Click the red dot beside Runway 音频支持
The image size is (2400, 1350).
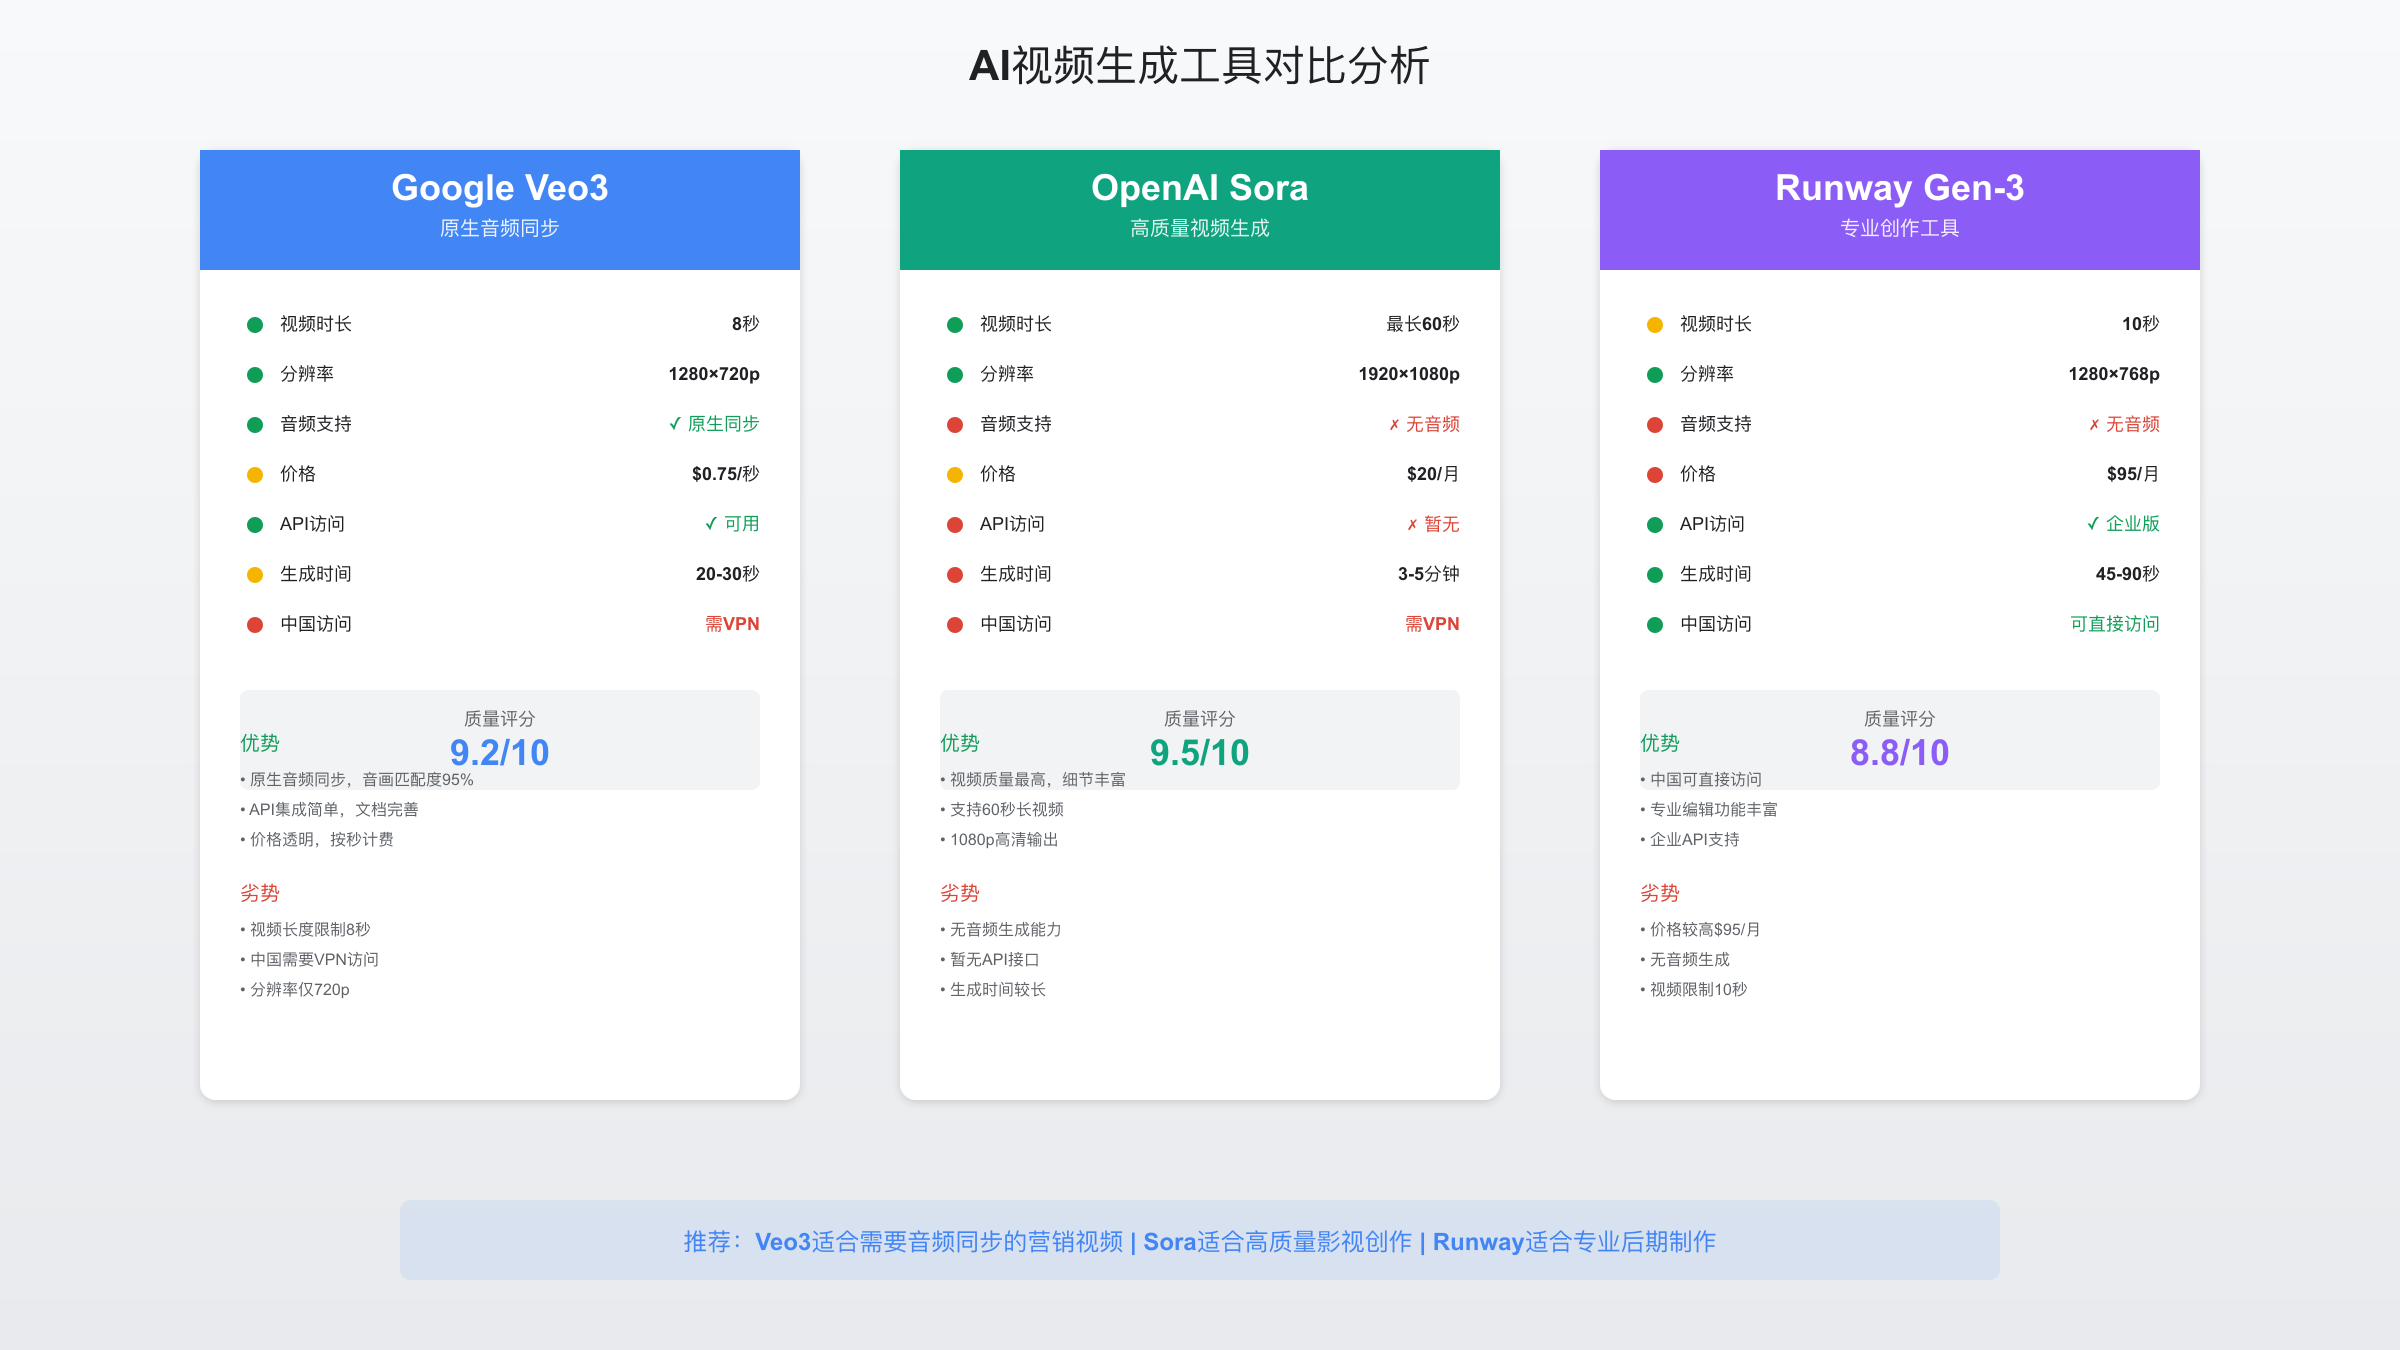click(x=1655, y=425)
